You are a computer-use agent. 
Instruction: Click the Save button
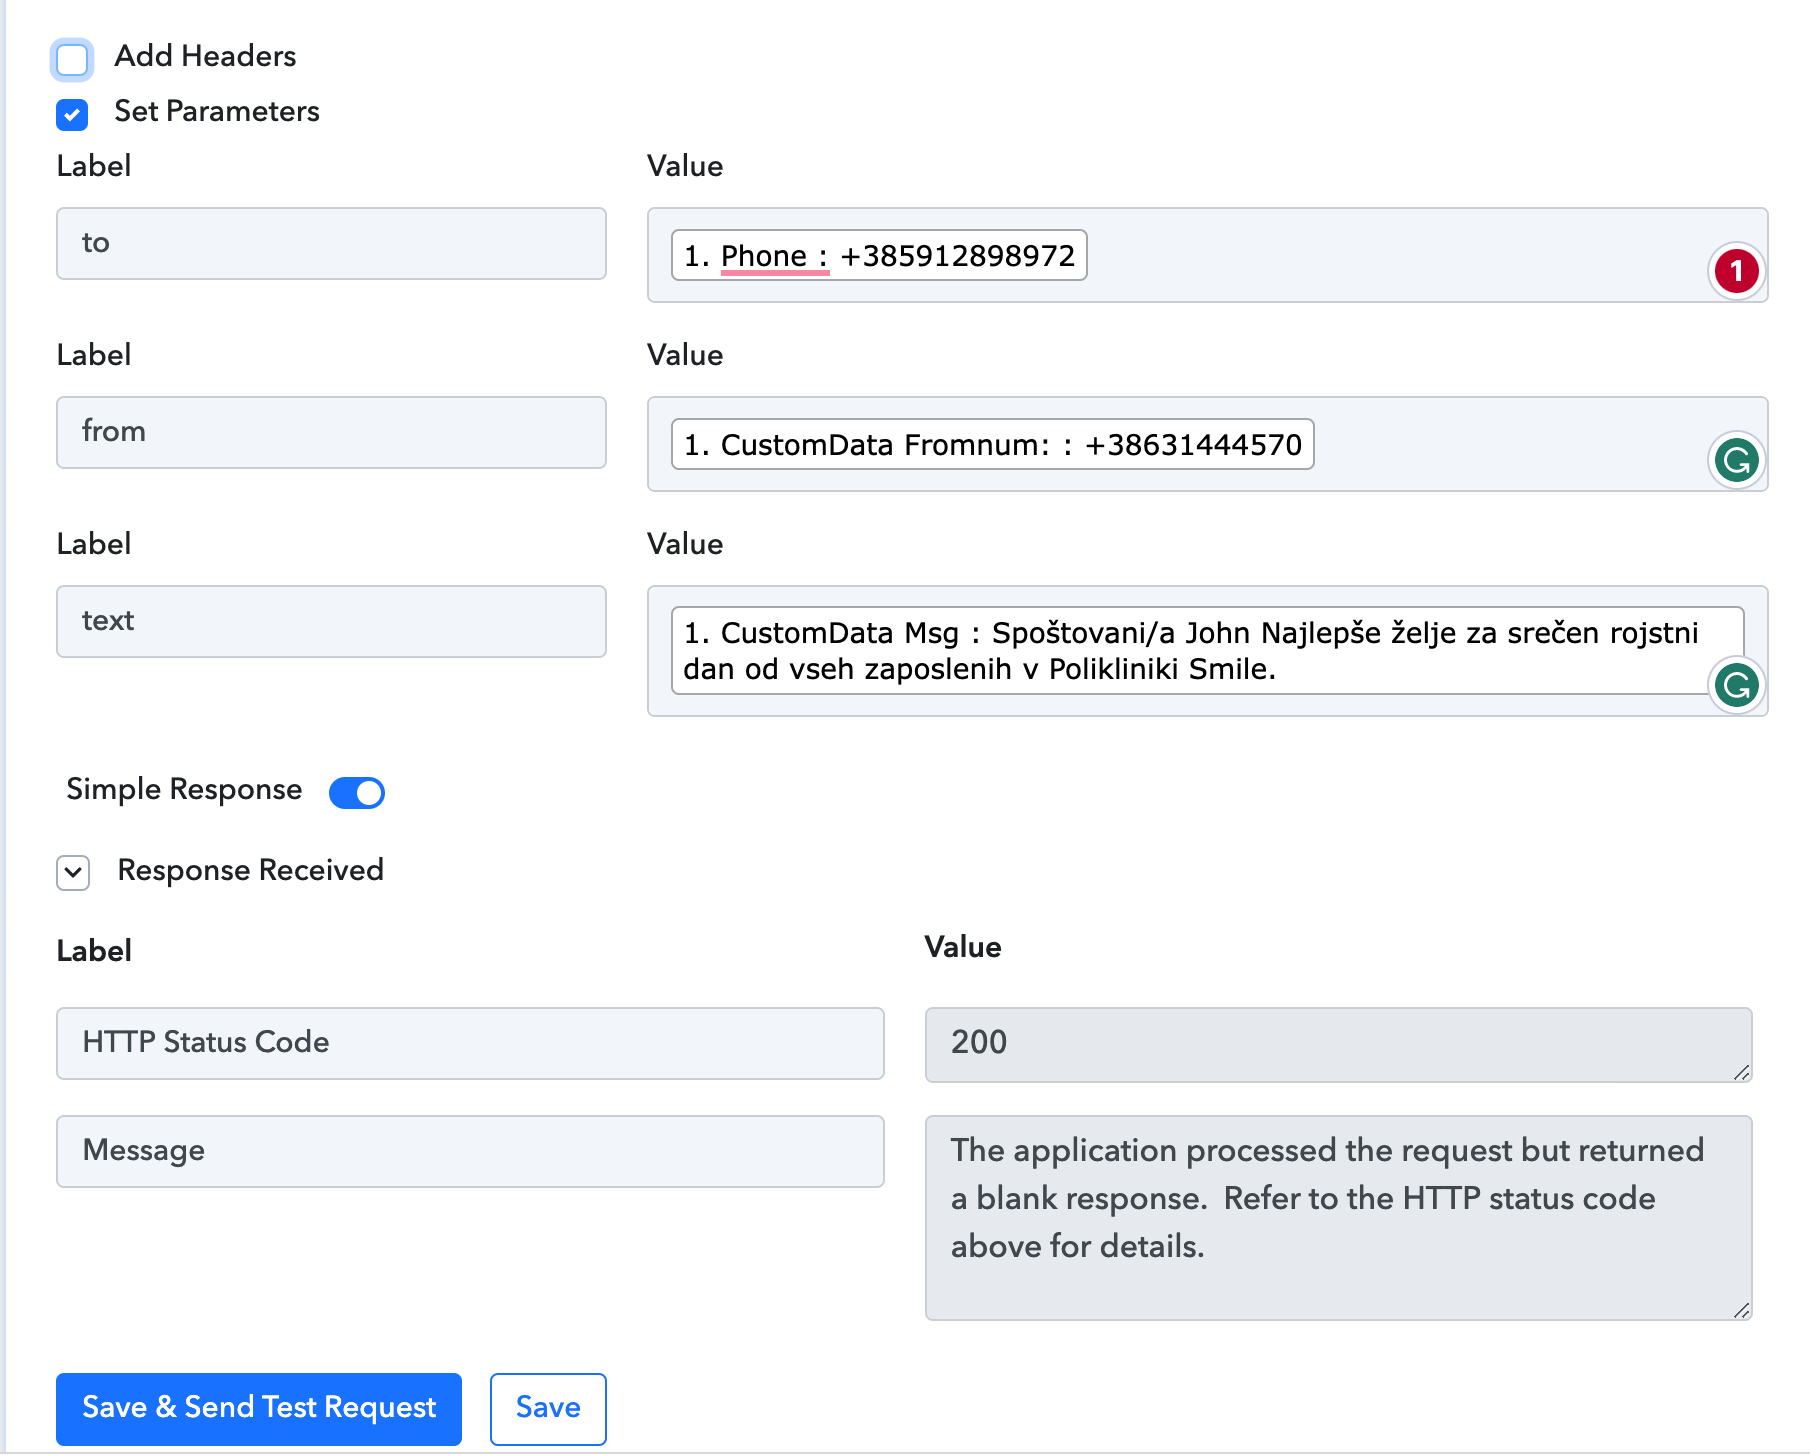548,1408
